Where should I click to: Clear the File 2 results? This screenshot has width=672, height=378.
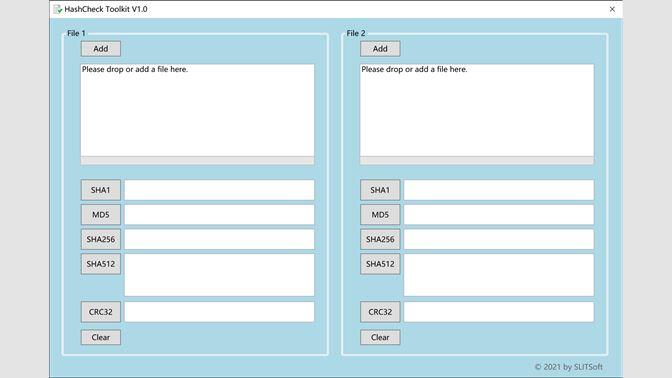click(380, 337)
